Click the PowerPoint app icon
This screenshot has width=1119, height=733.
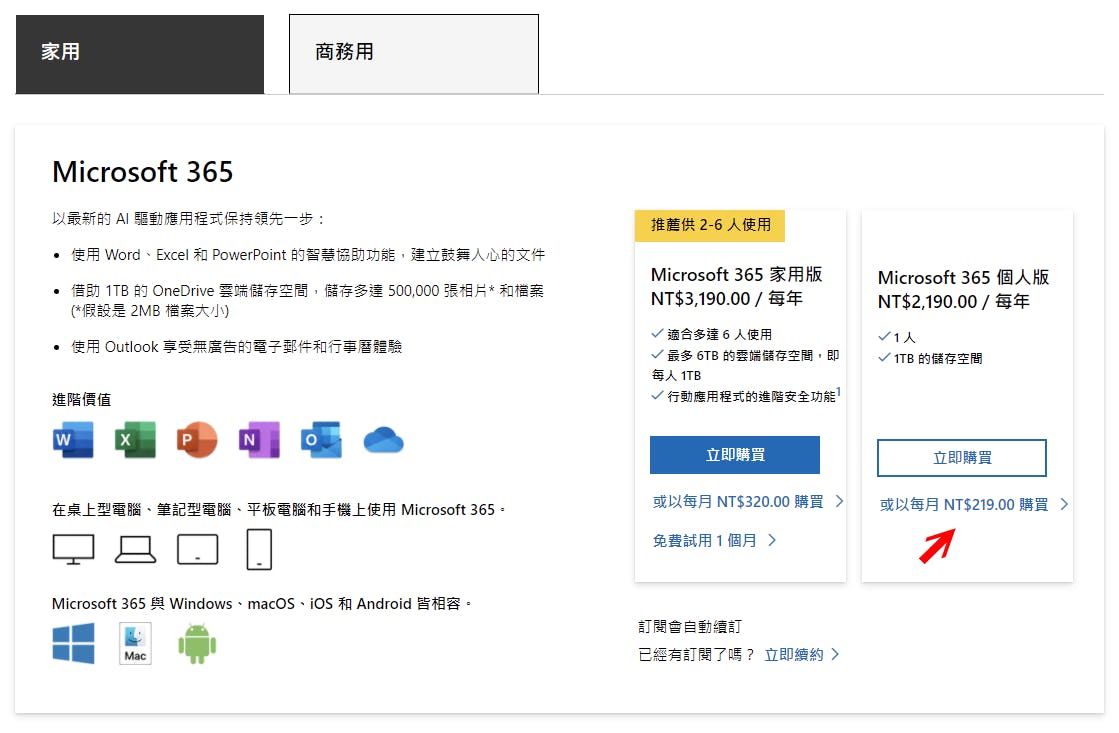[x=197, y=440]
